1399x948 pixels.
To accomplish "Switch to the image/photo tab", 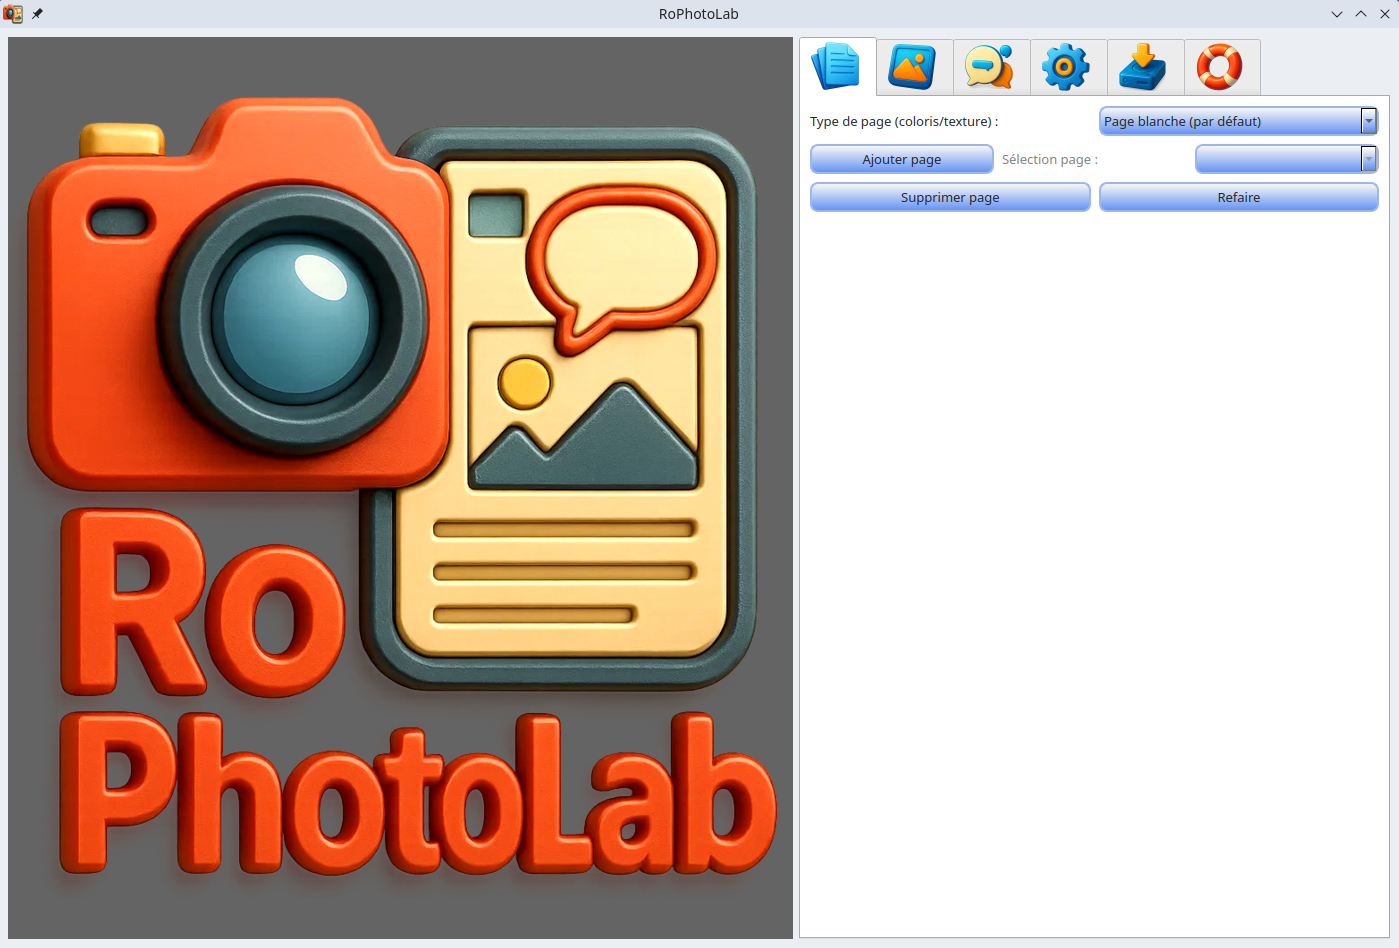I will pyautogui.click(x=914, y=67).
